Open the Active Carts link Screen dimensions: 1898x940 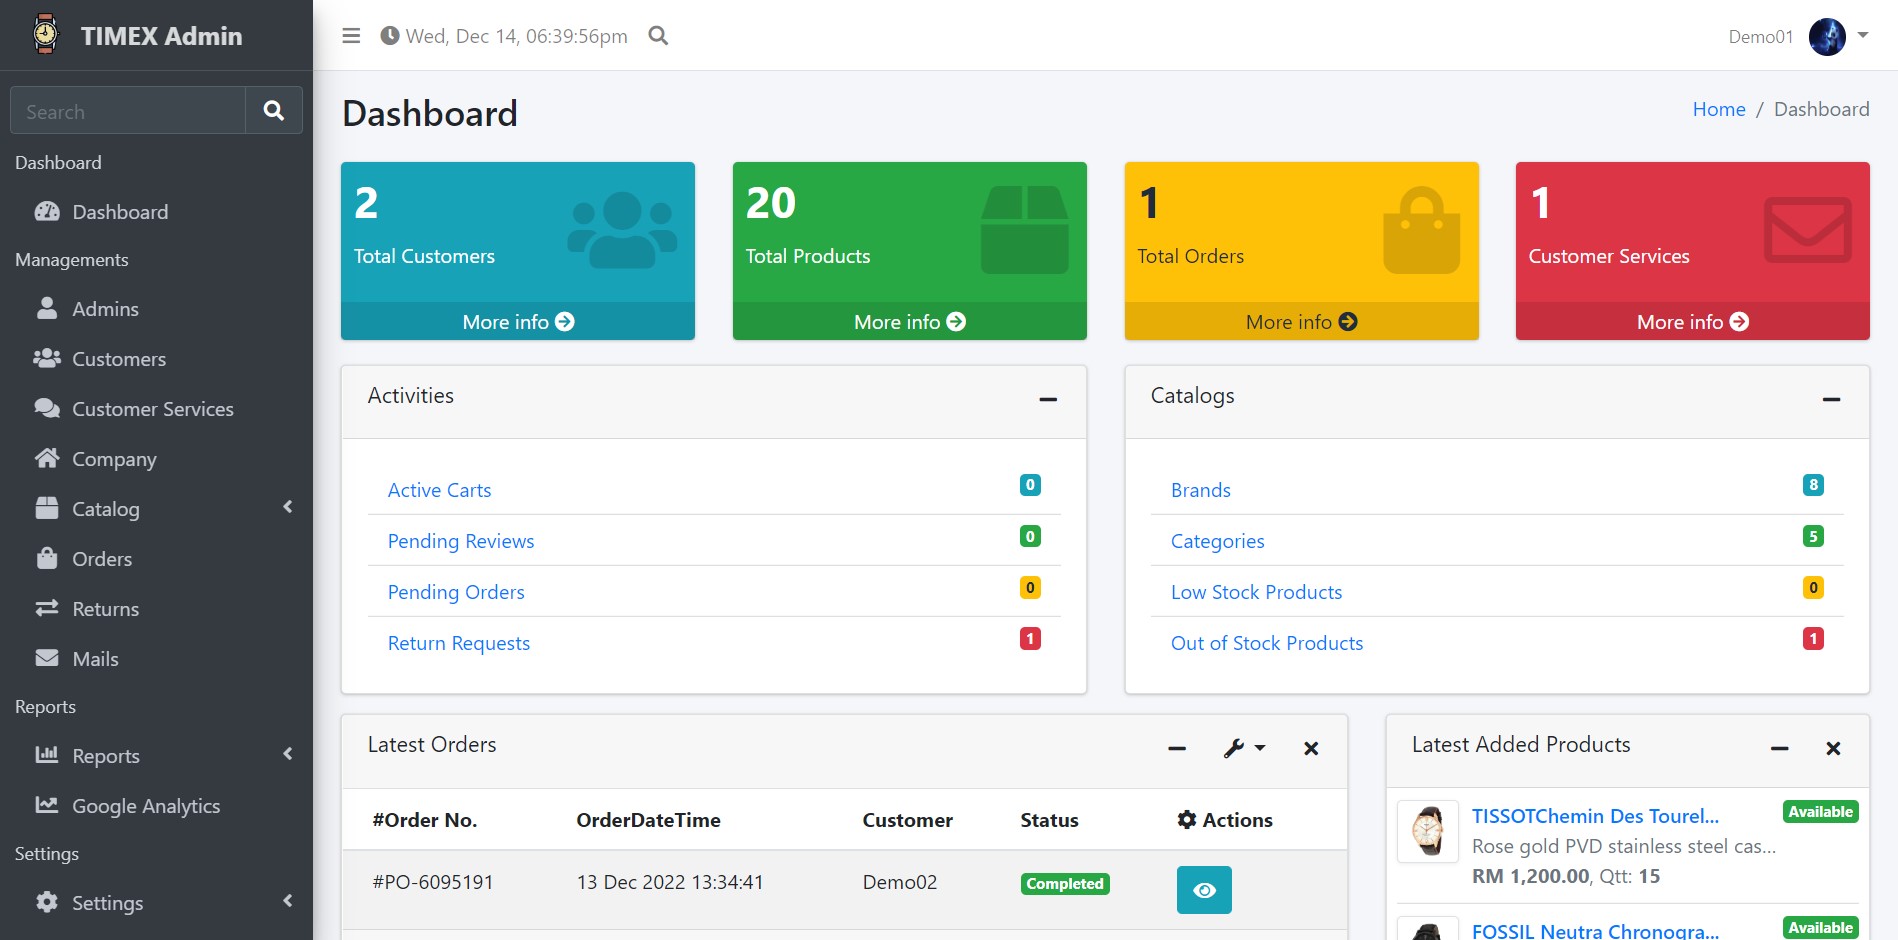[x=439, y=490]
